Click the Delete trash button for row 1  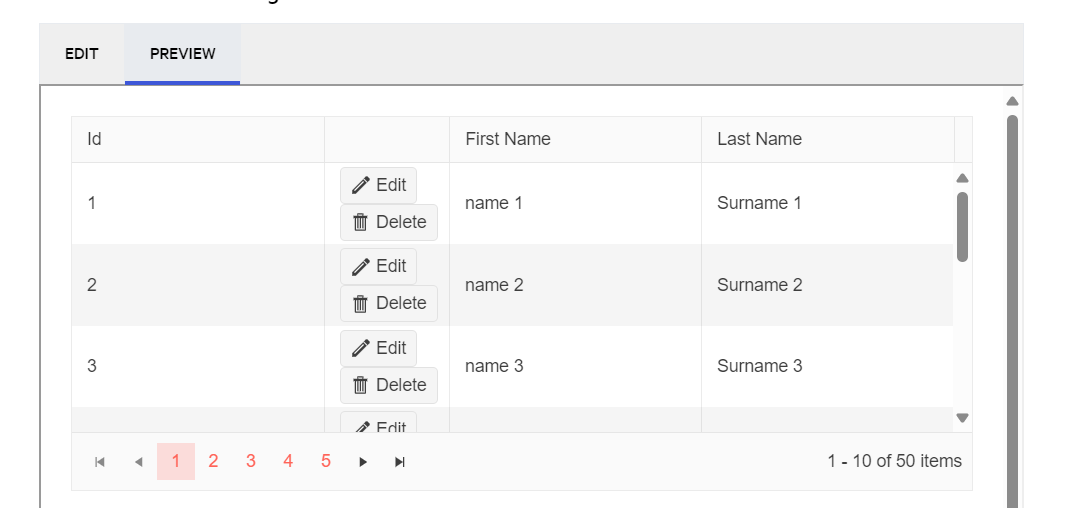point(389,222)
